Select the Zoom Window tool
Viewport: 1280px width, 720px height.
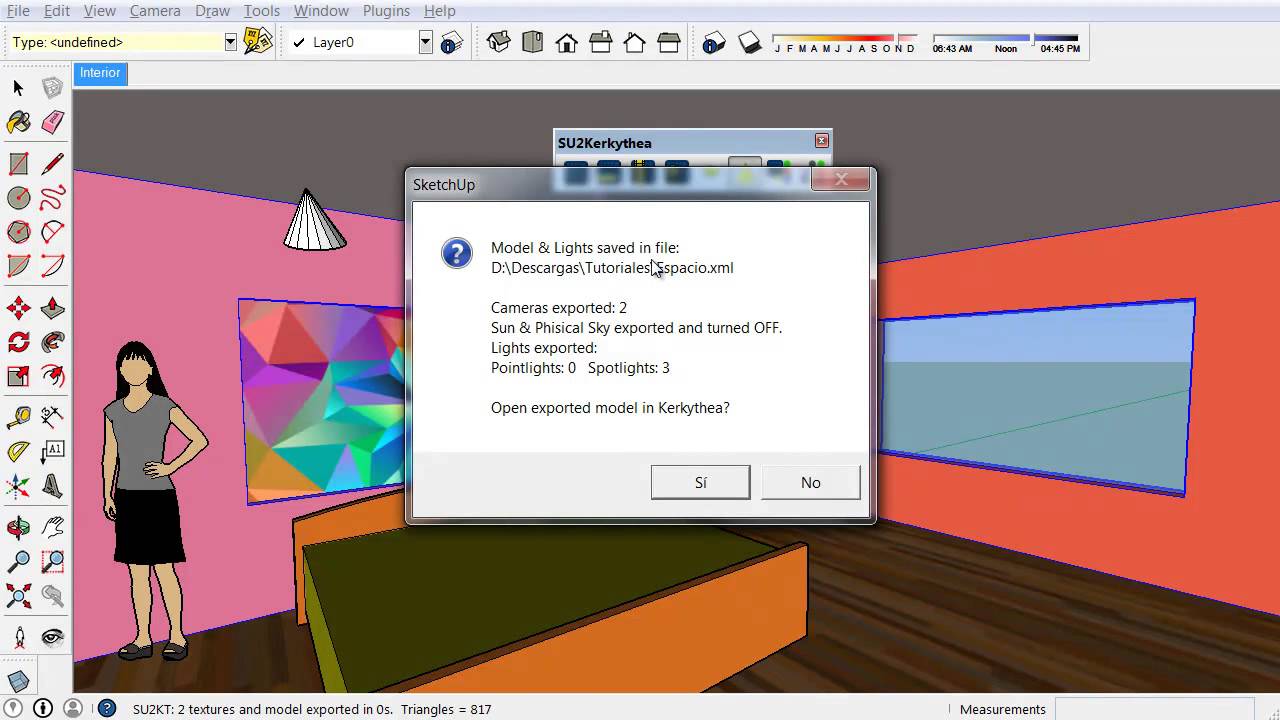(52, 562)
